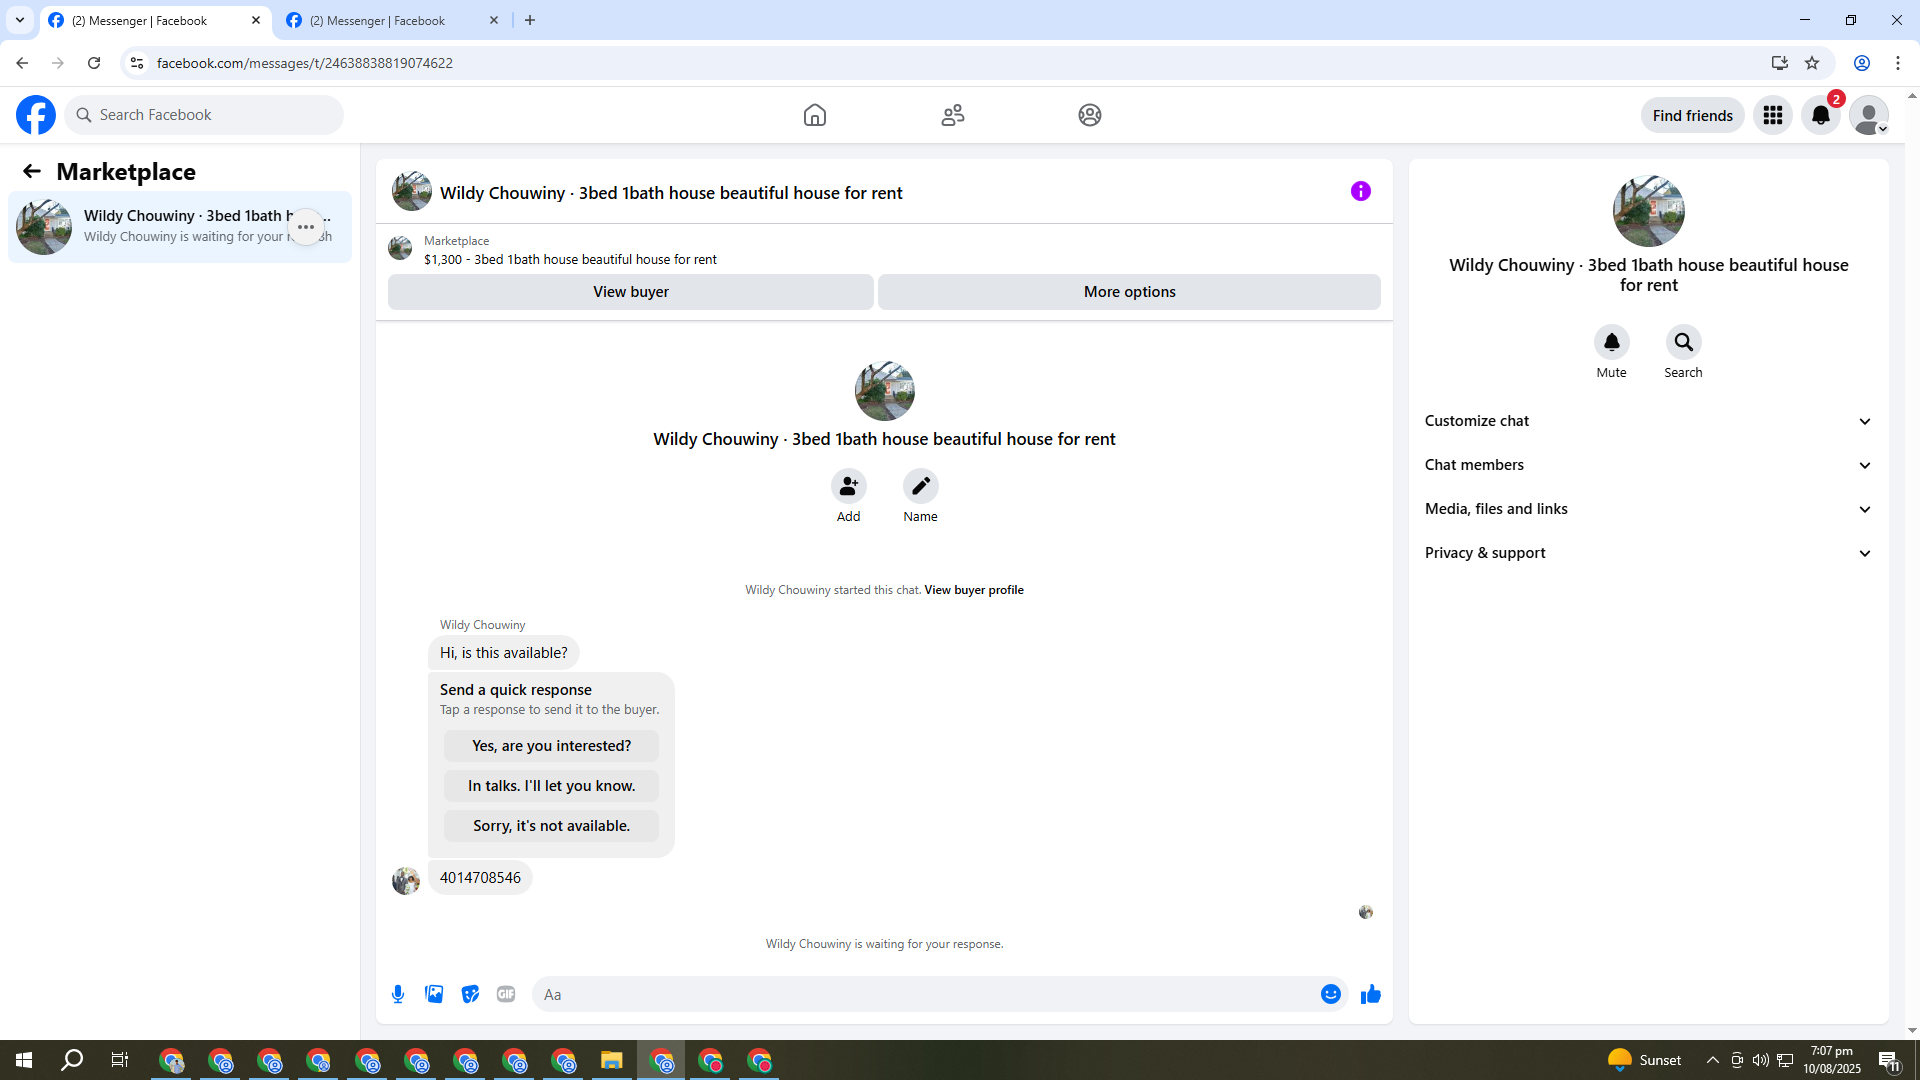
Task: Open the emoji picker in message box
Action: [1330, 994]
